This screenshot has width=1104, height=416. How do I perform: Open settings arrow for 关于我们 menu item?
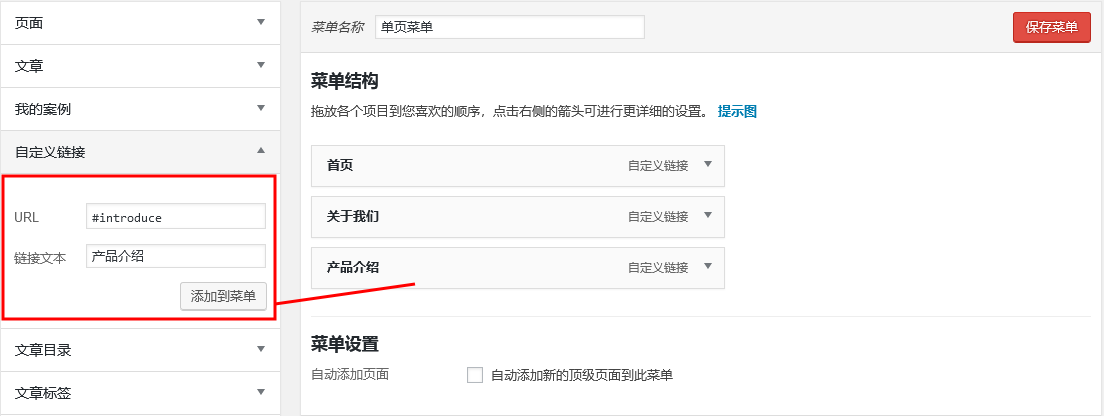coord(707,215)
